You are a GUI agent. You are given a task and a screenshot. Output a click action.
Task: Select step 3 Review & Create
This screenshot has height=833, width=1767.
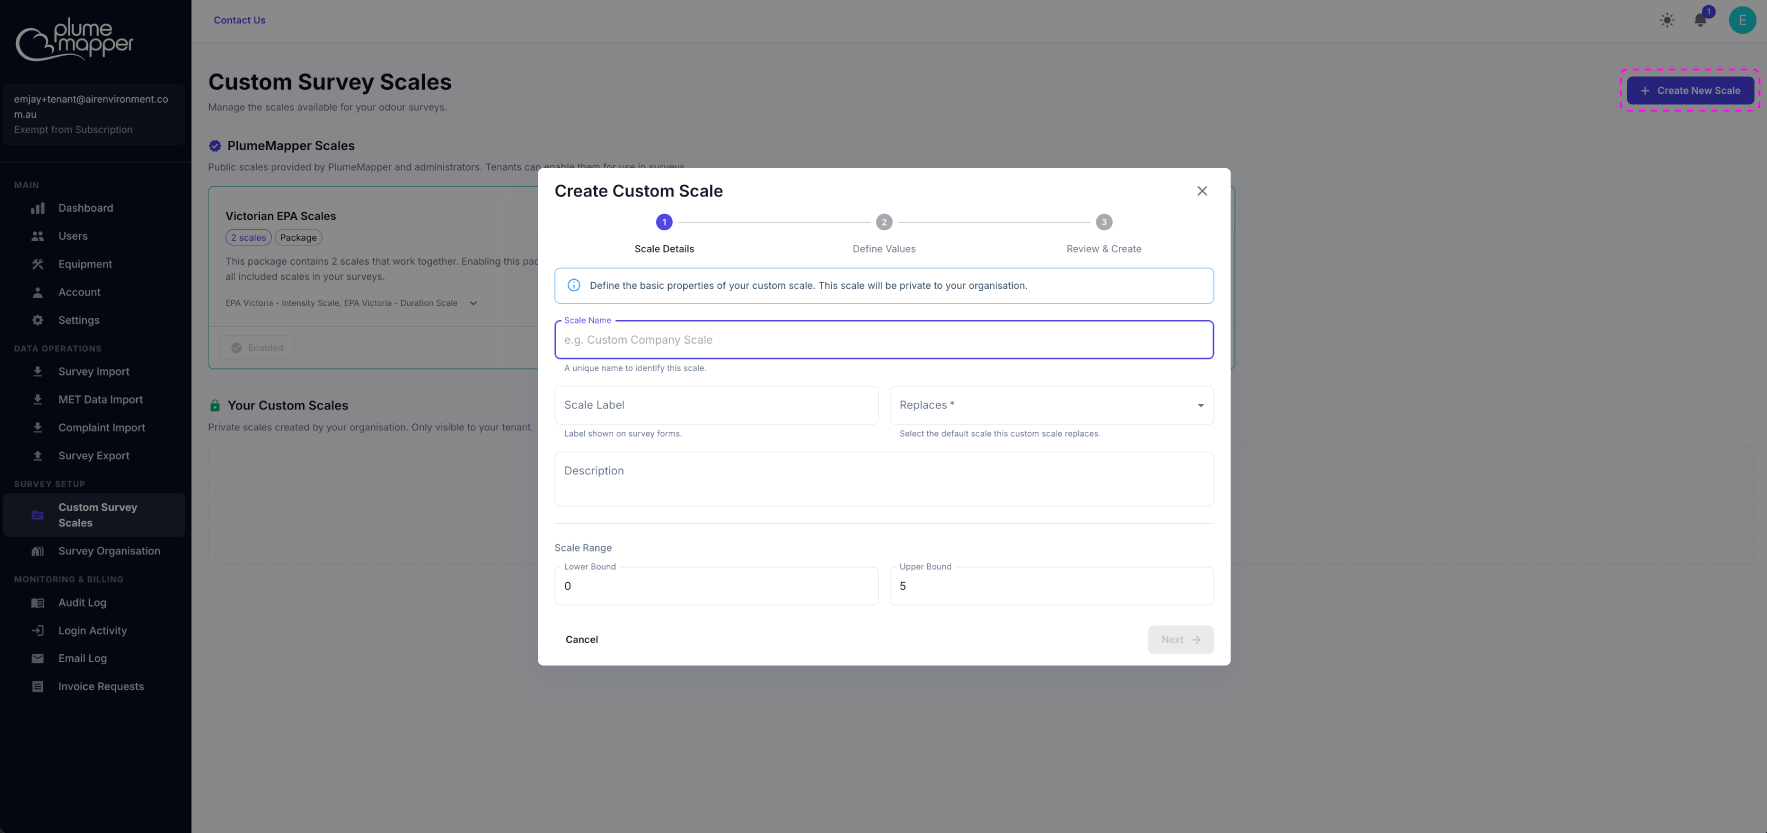(x=1104, y=234)
